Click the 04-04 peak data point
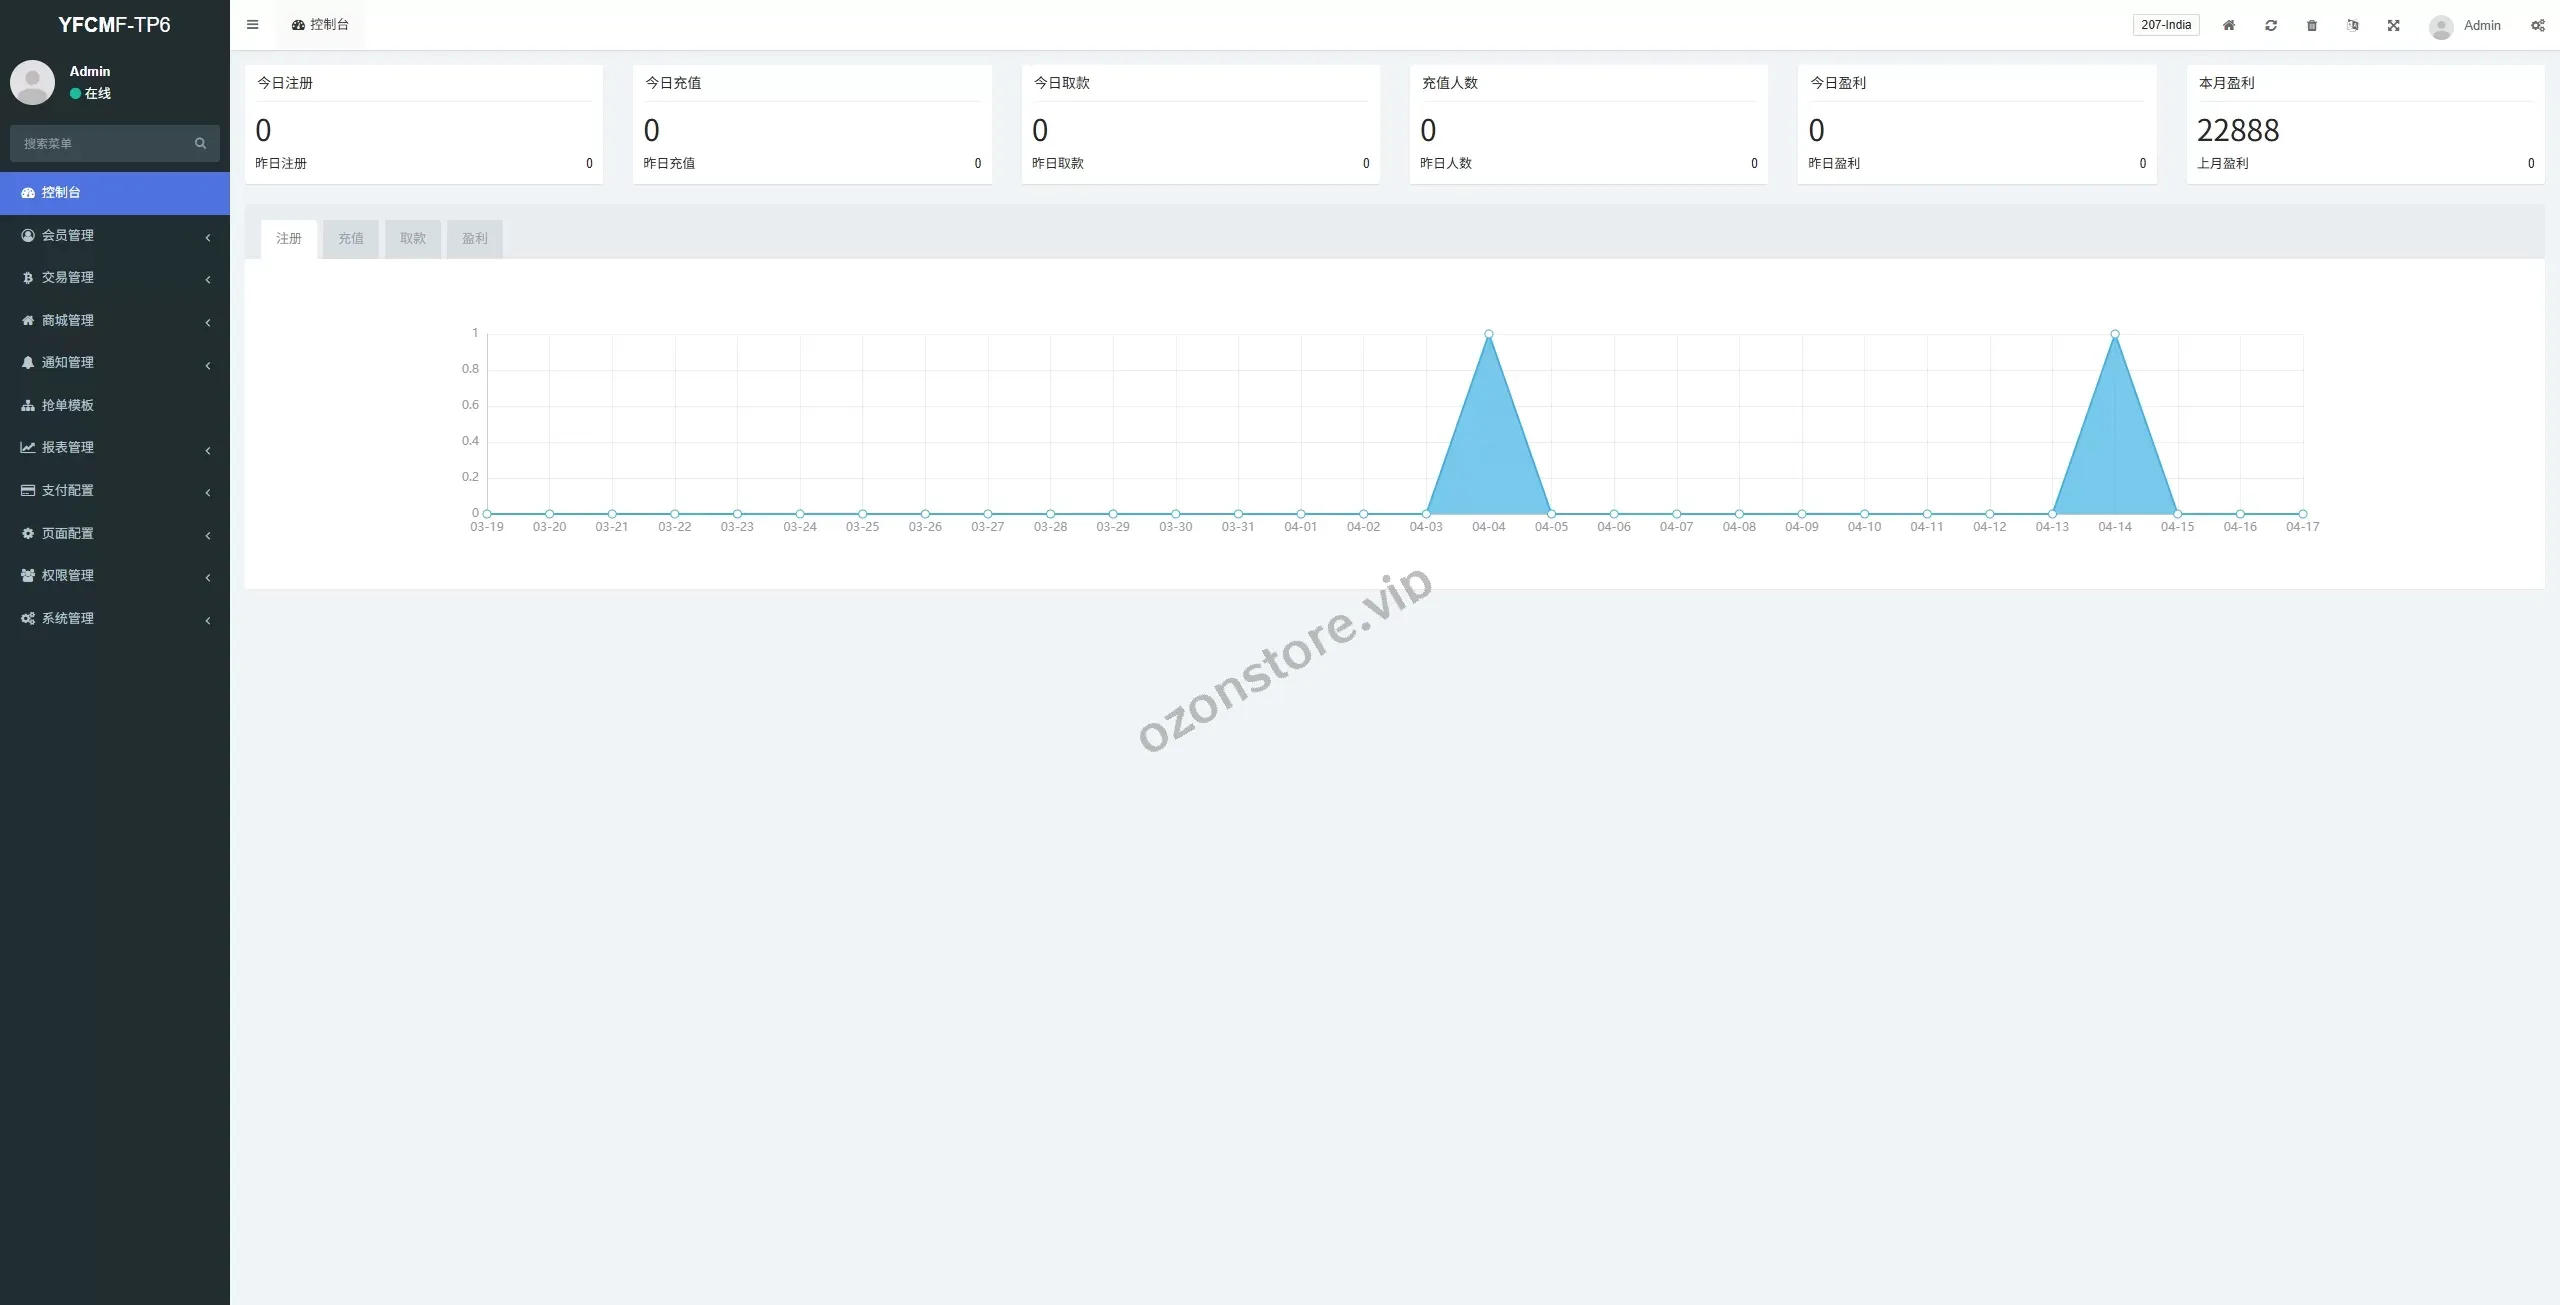Viewport: 2560px width, 1305px height. click(x=1488, y=334)
